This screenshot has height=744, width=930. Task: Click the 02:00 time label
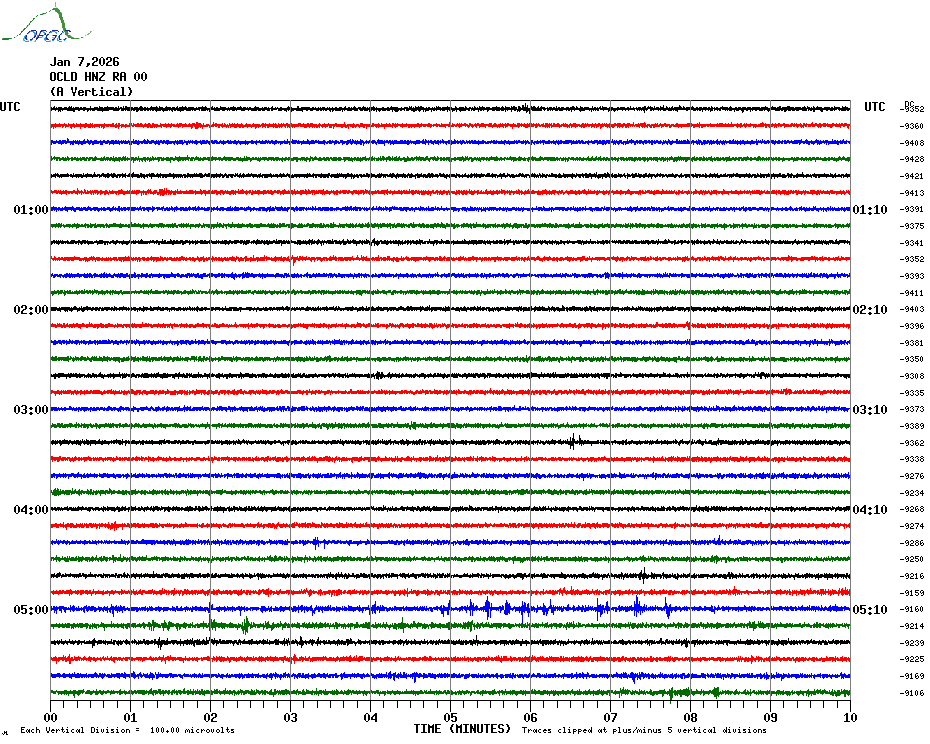[x=31, y=310]
